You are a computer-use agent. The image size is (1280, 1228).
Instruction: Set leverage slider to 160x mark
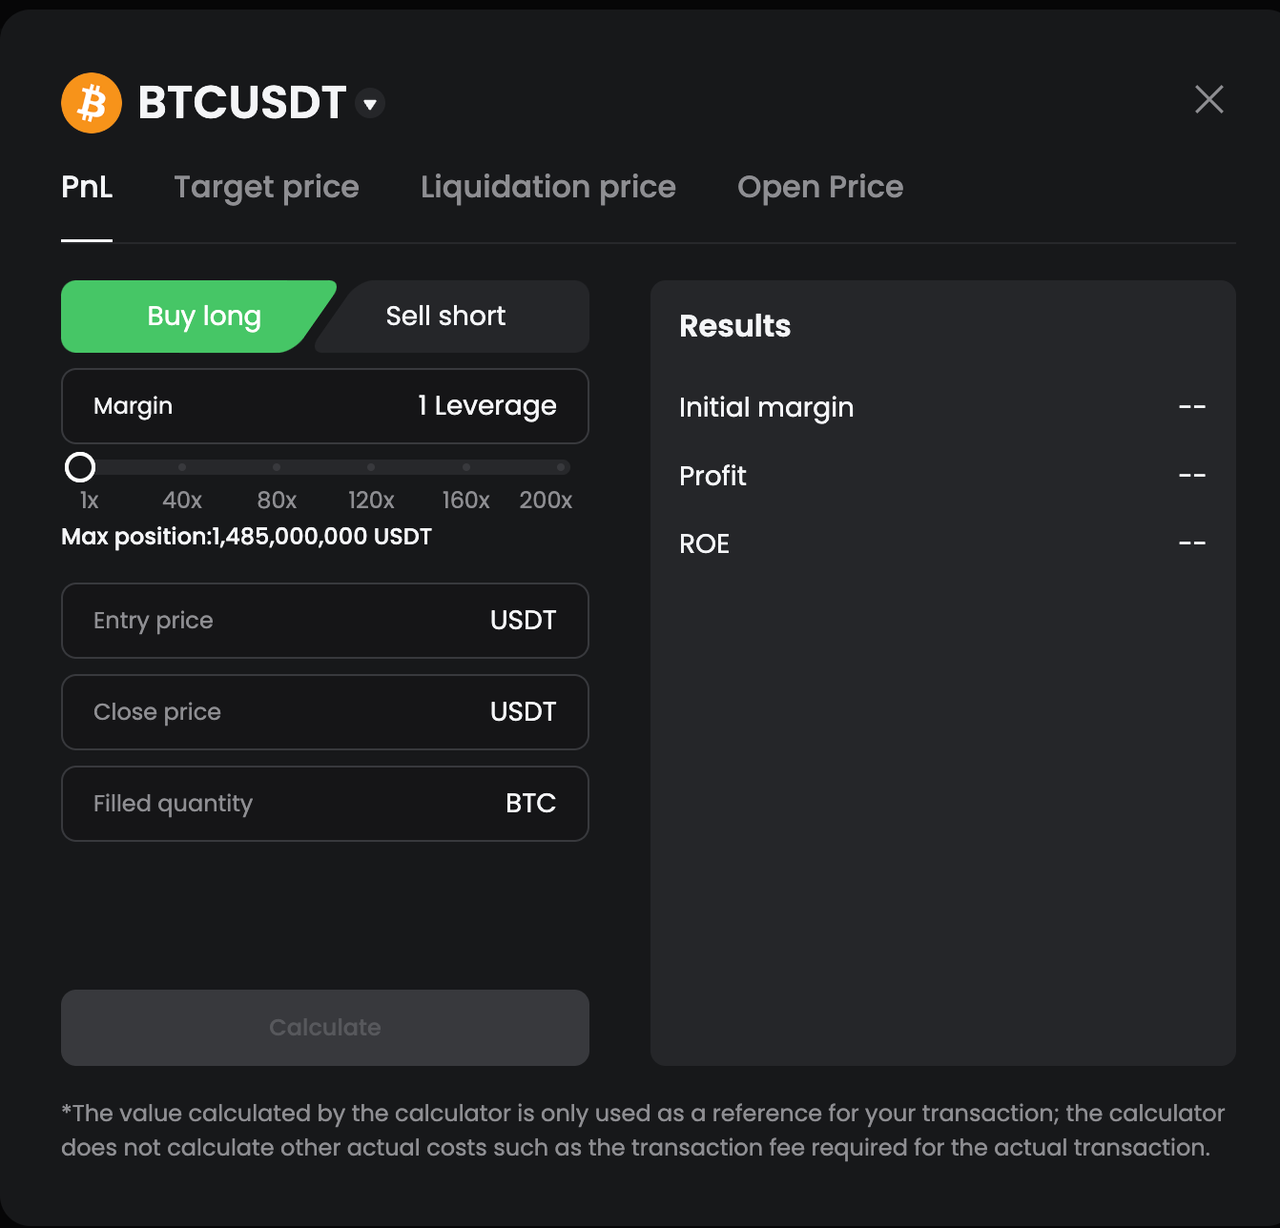click(466, 467)
